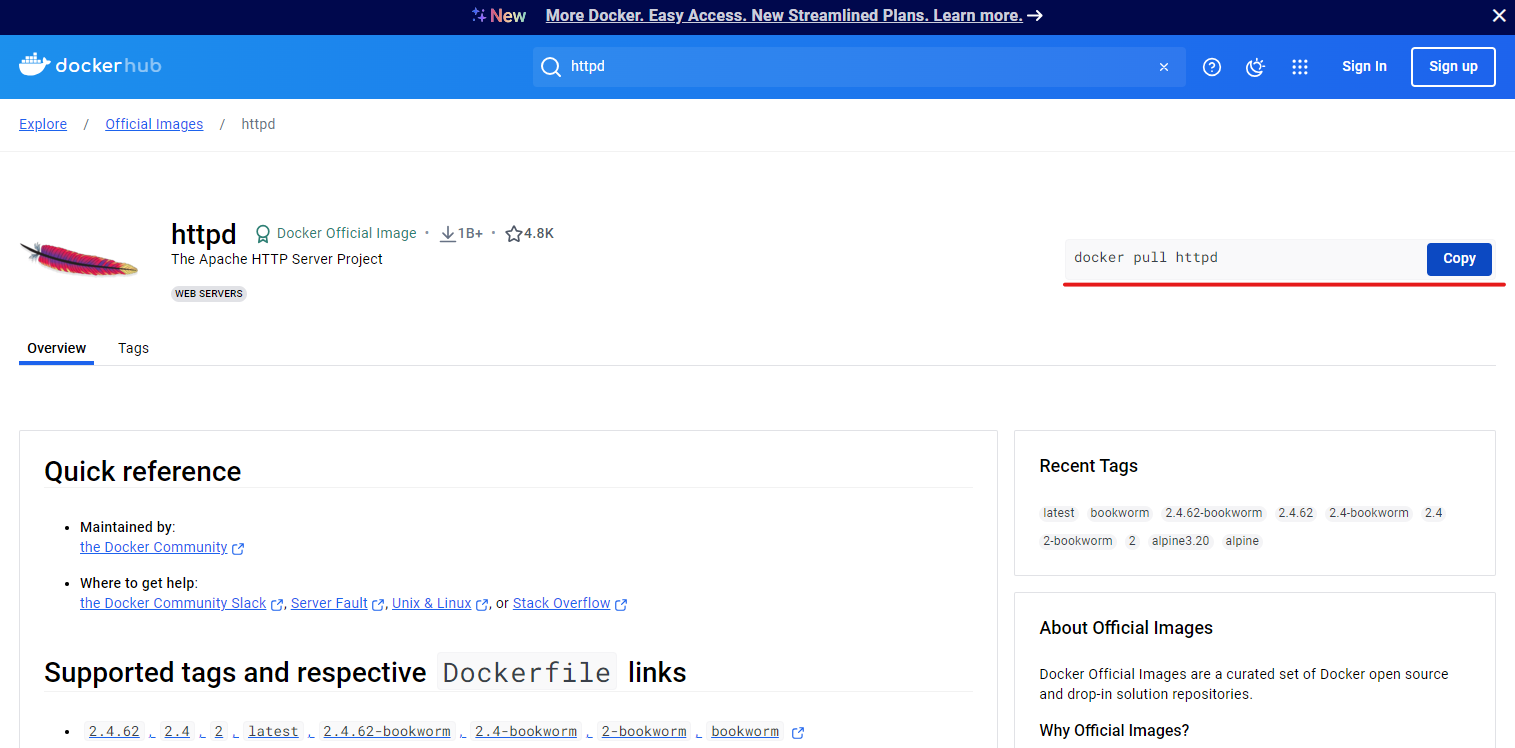The image size is (1515, 748).
Task: Open the 2.4 Dockerfile tag link
Action: click(x=177, y=732)
